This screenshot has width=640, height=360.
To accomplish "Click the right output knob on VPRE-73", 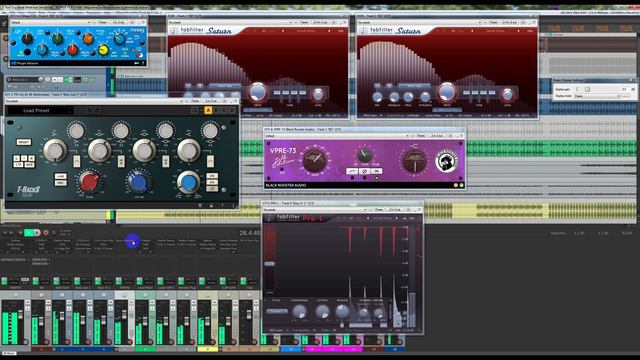I will click(x=415, y=160).
